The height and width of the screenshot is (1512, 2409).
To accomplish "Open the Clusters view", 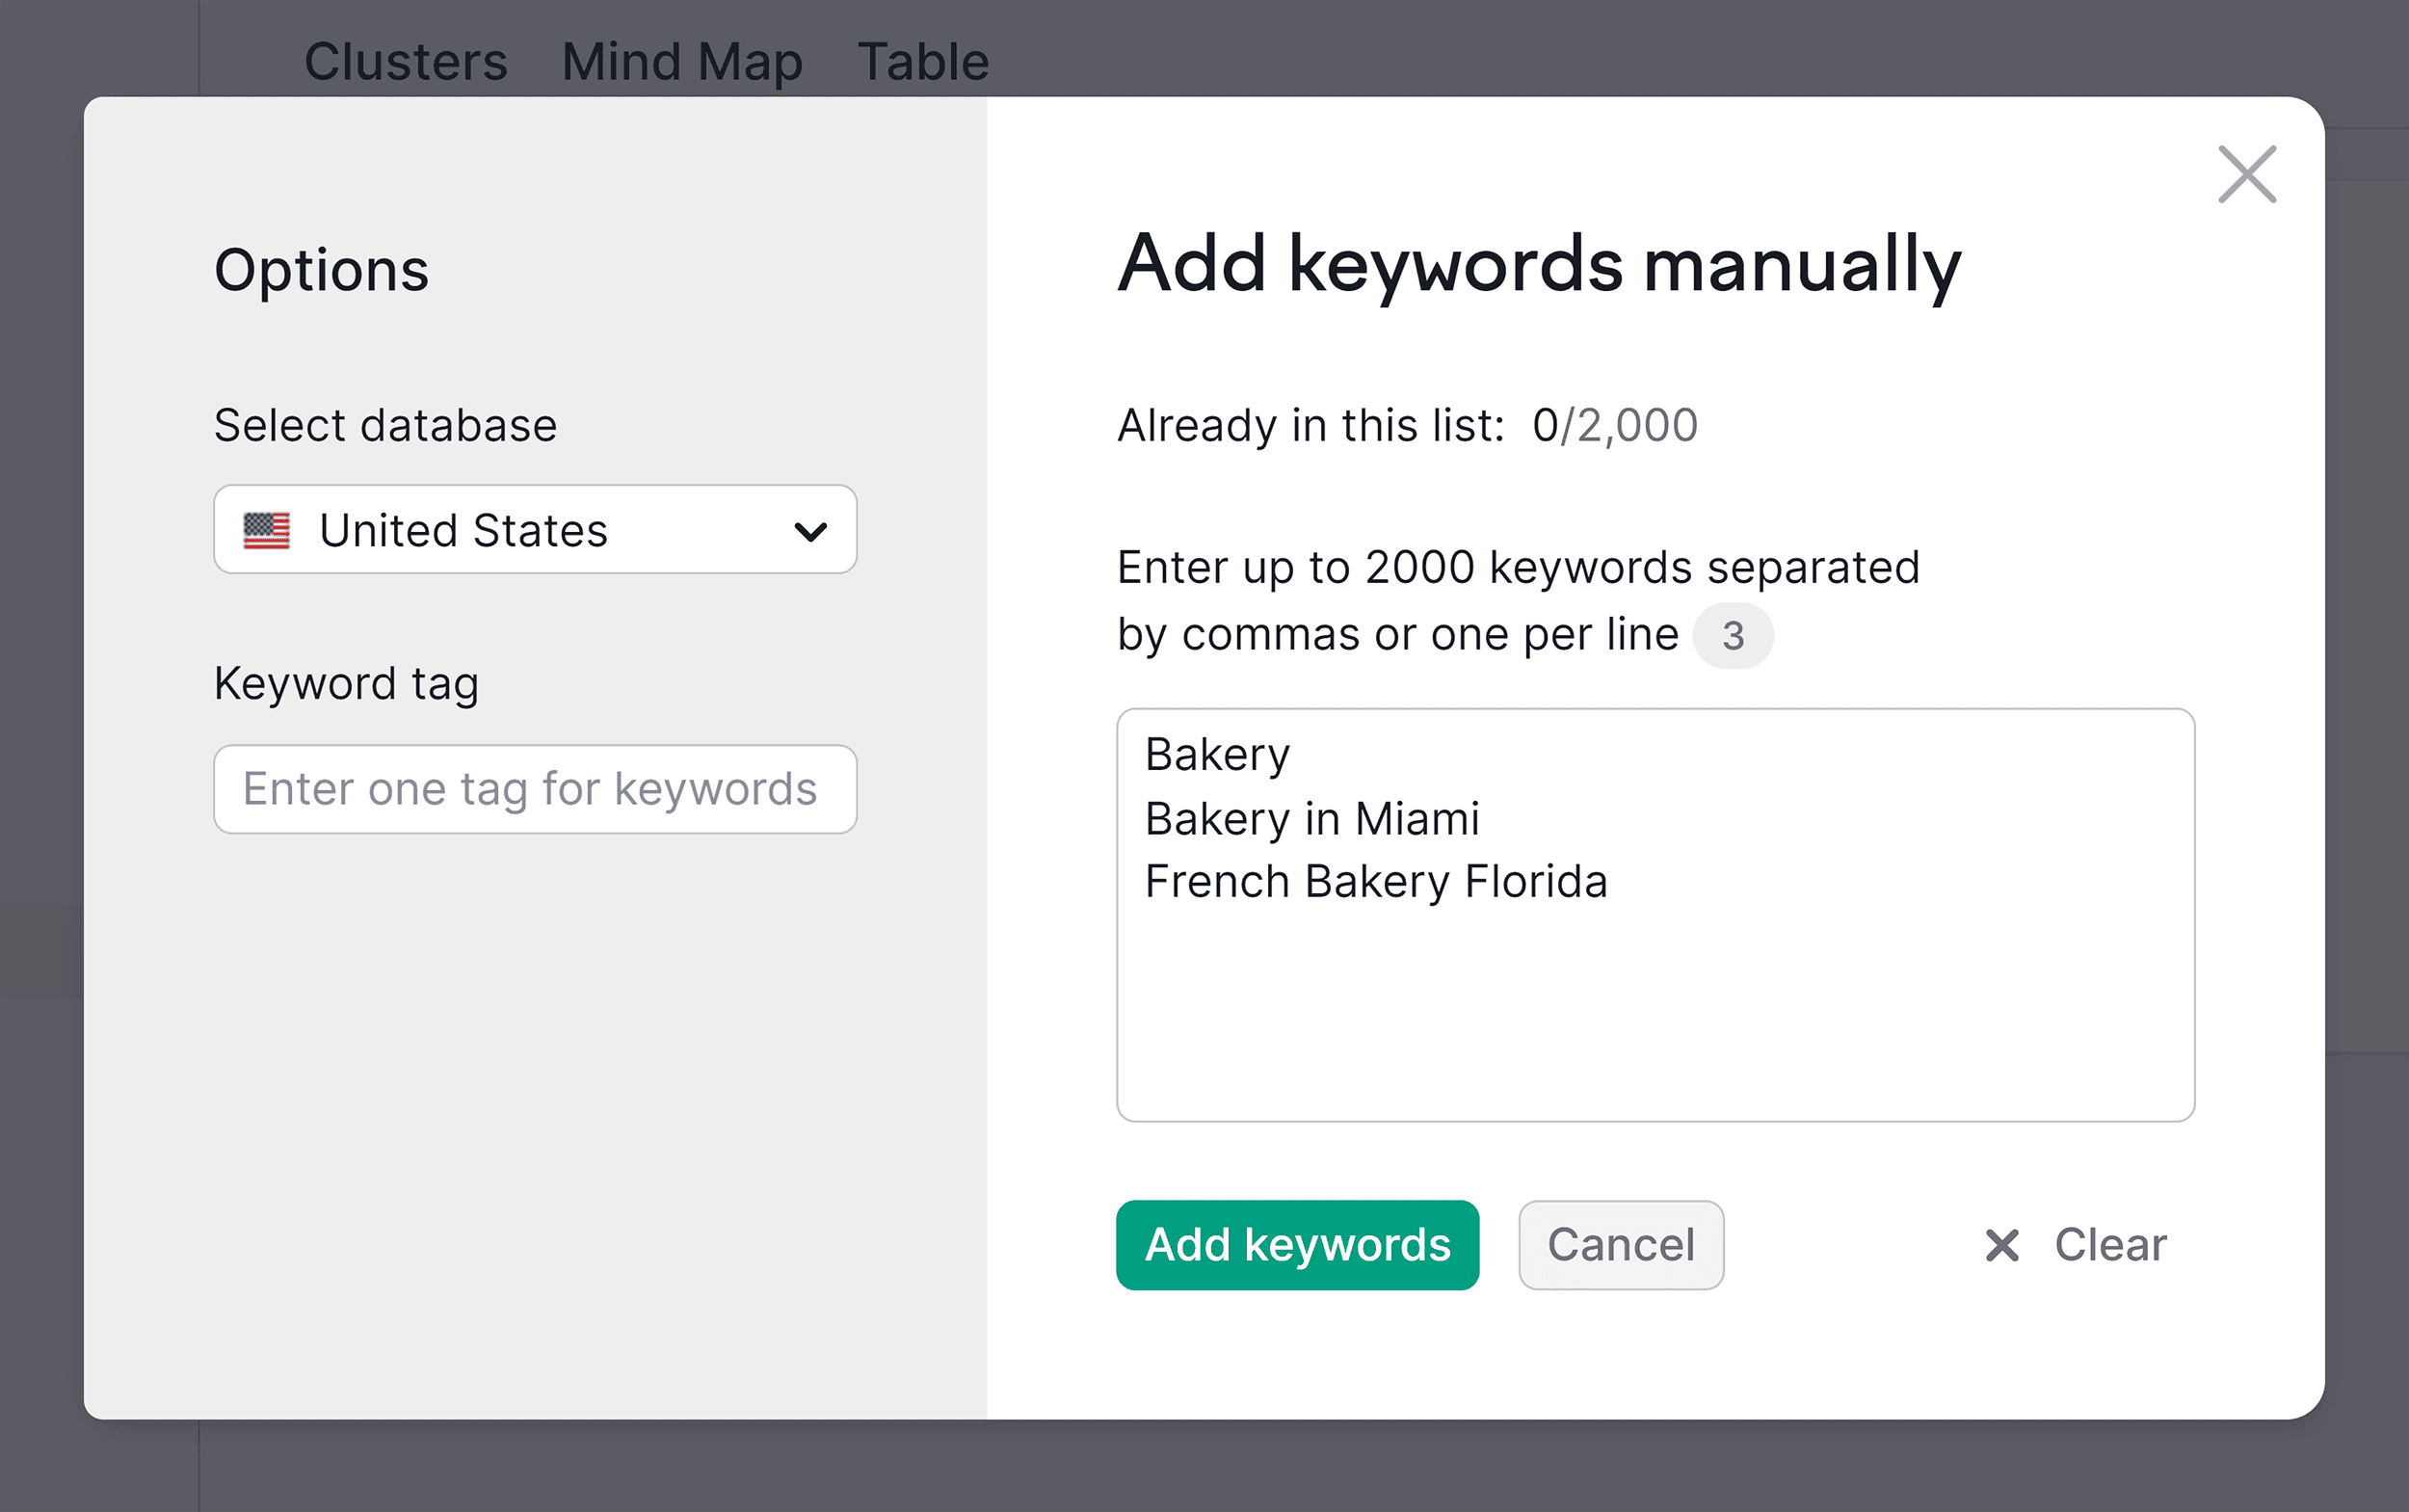I will click(x=404, y=60).
